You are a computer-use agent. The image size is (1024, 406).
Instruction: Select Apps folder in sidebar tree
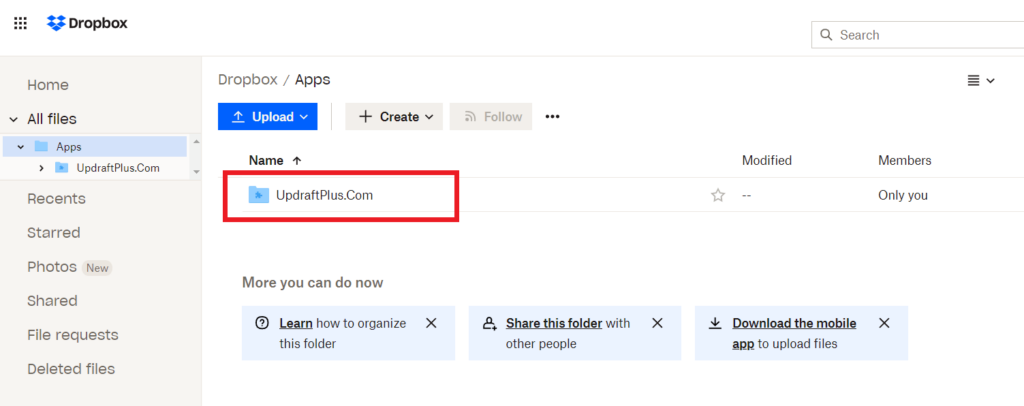pyautogui.click(x=95, y=147)
